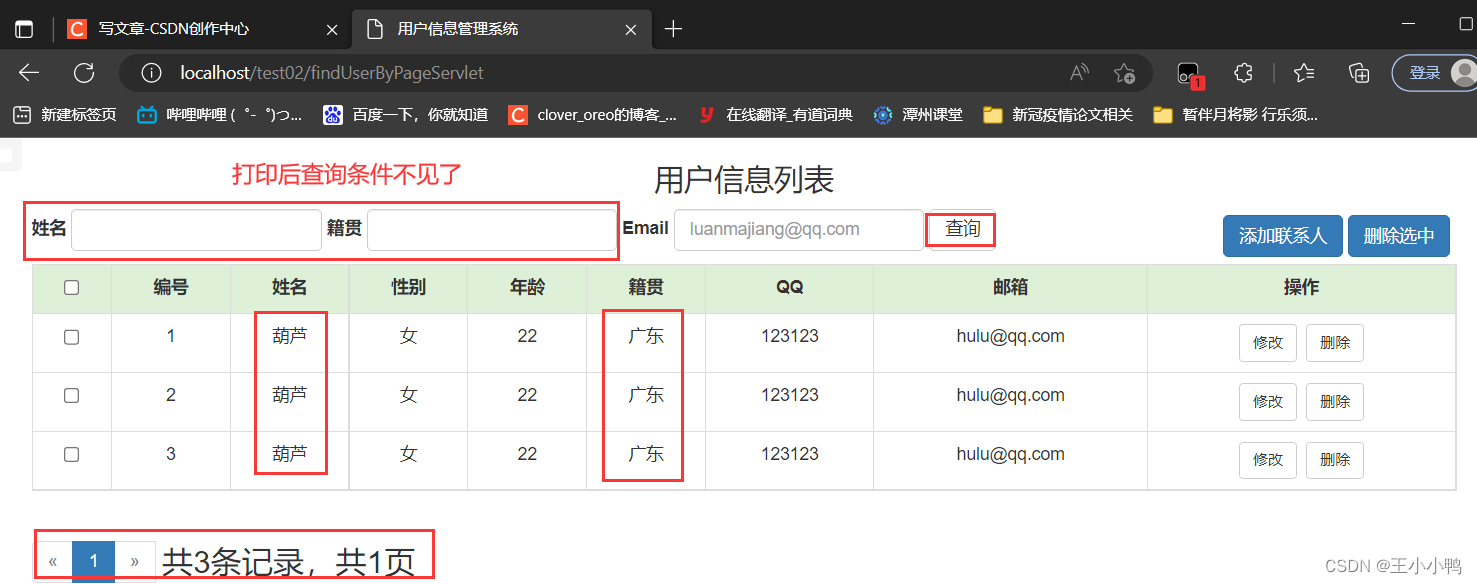
Task: Toggle the select-all checkbox in table header
Action: point(71,288)
